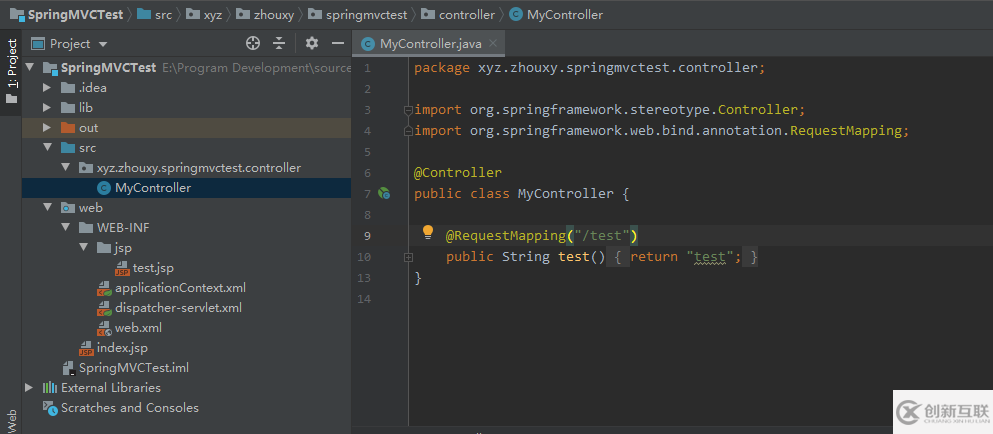Close the MyController.java tab

pos(493,43)
